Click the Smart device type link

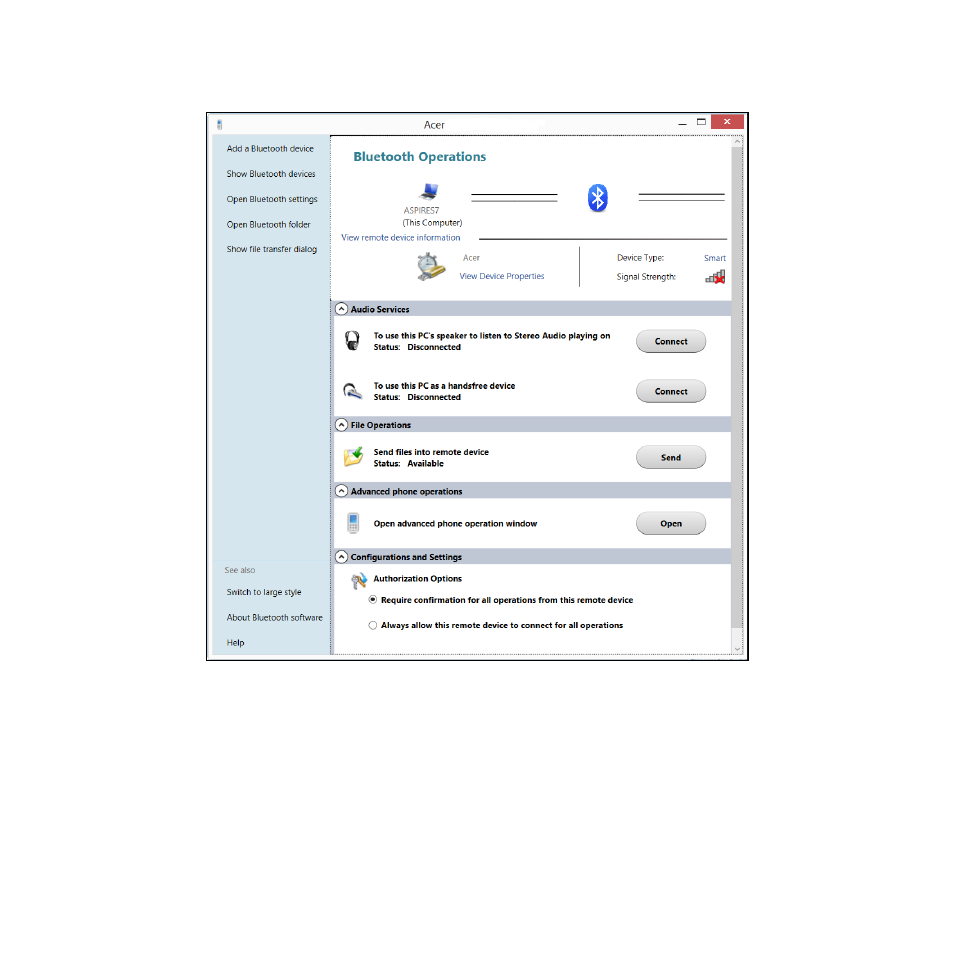(715, 258)
